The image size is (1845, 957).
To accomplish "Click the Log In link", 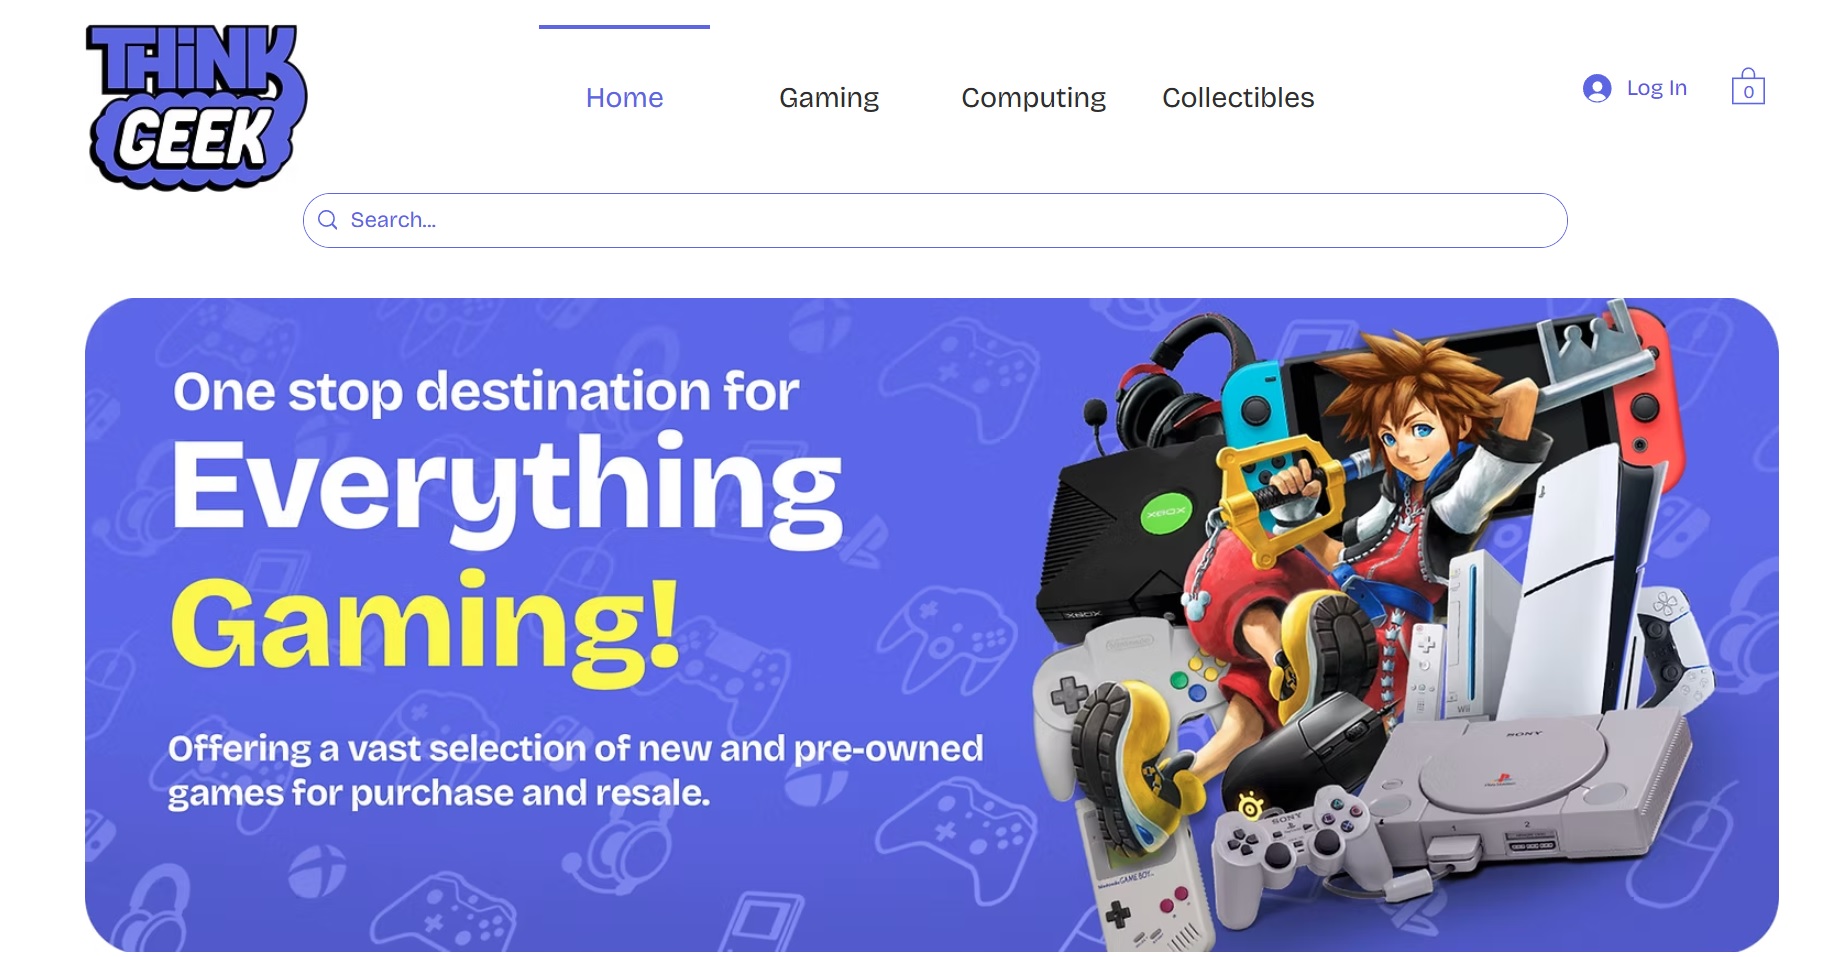I will [1656, 88].
